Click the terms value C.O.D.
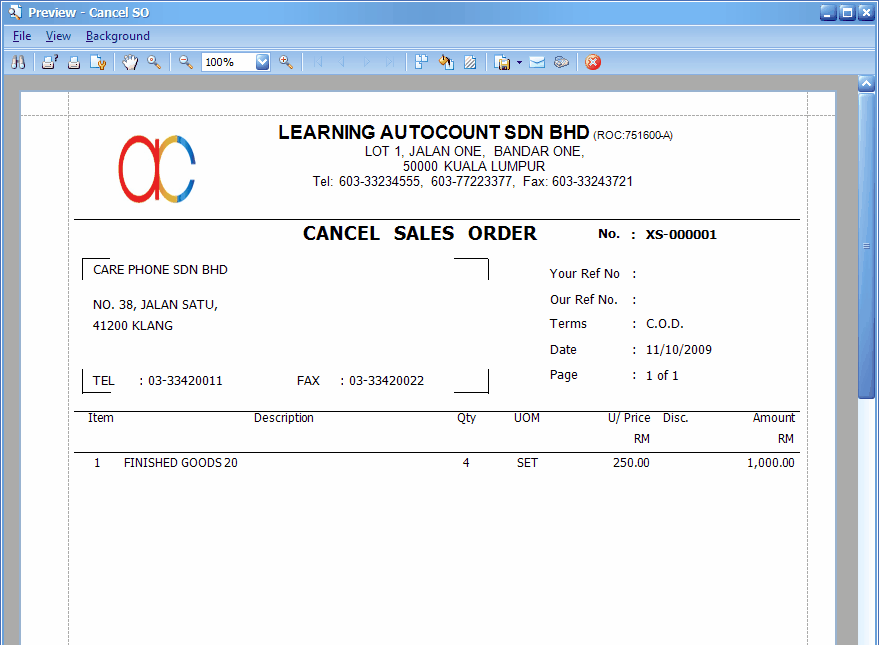The image size is (879, 645). pyautogui.click(x=665, y=324)
